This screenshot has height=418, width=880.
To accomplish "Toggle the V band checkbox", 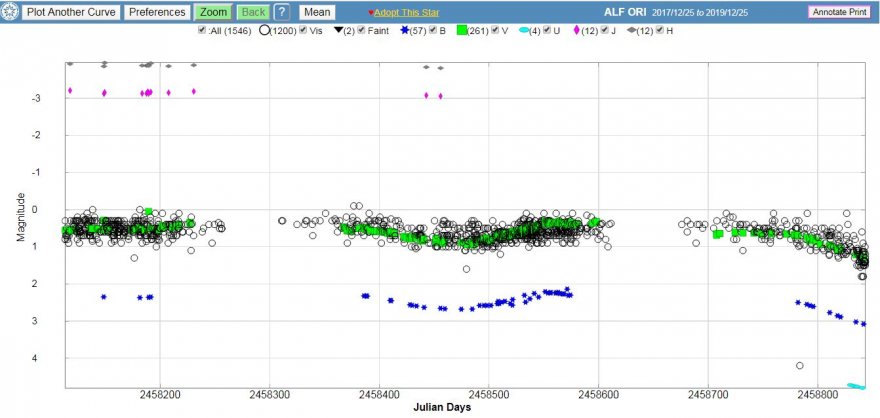I will pos(493,31).
